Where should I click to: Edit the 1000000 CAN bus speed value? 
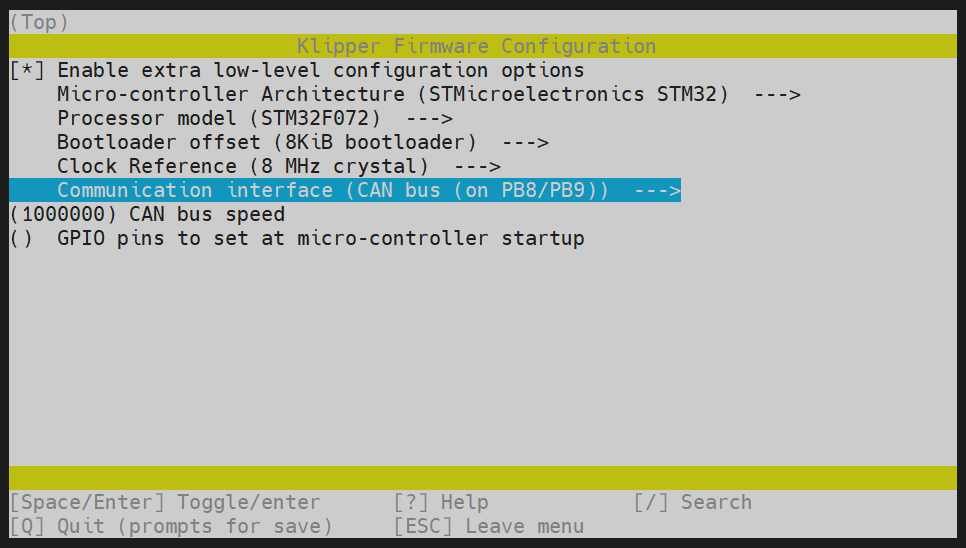coord(63,215)
